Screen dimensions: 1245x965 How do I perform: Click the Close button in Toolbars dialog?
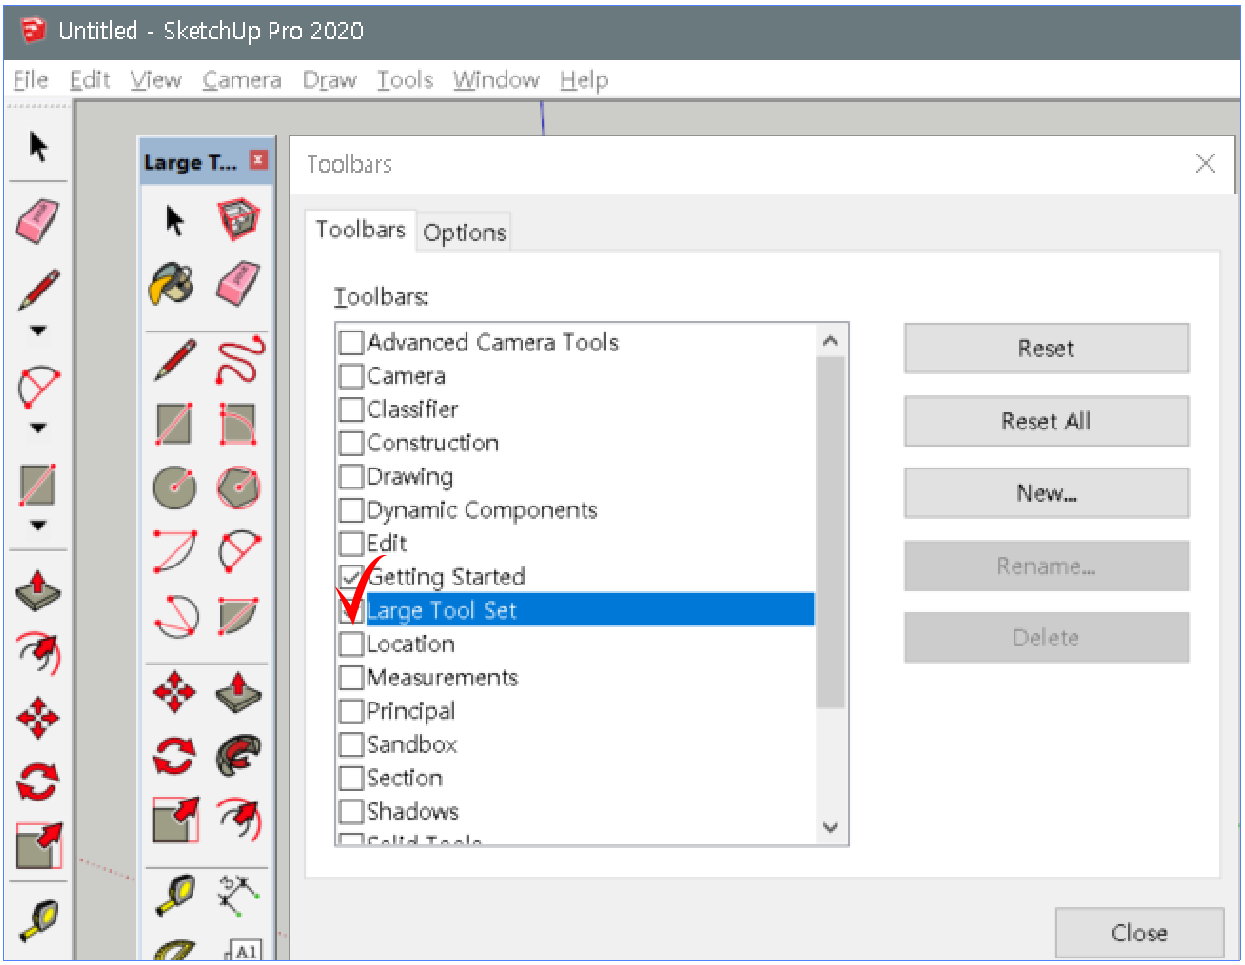point(1139,933)
